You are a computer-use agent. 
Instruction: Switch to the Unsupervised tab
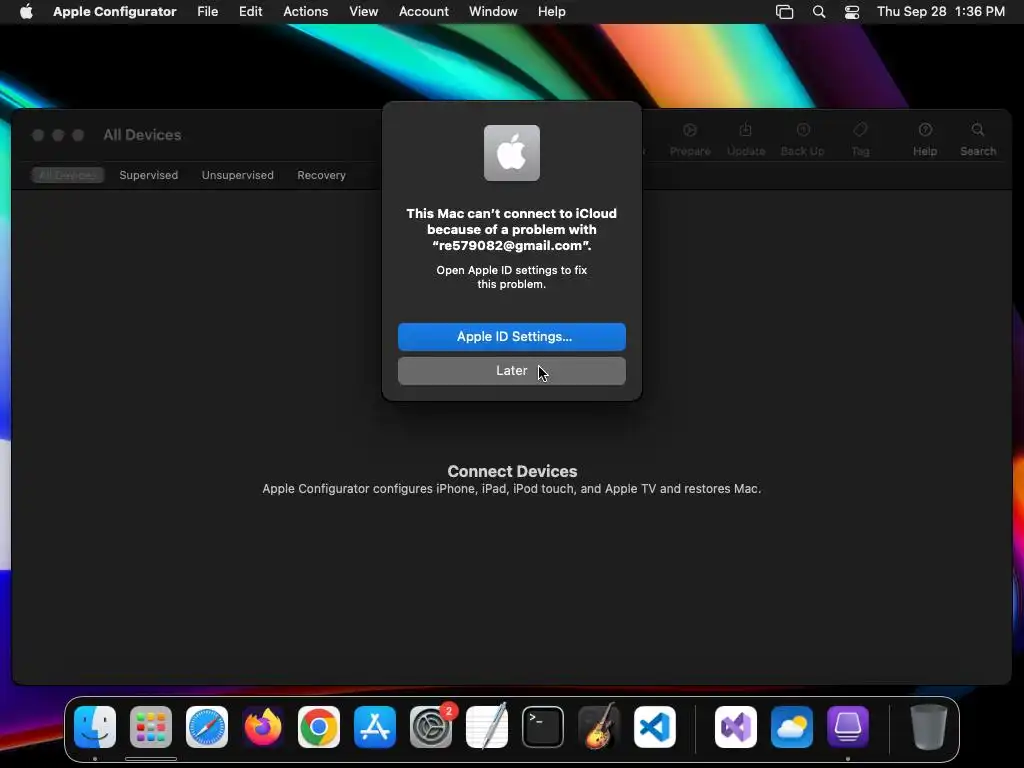coord(238,175)
